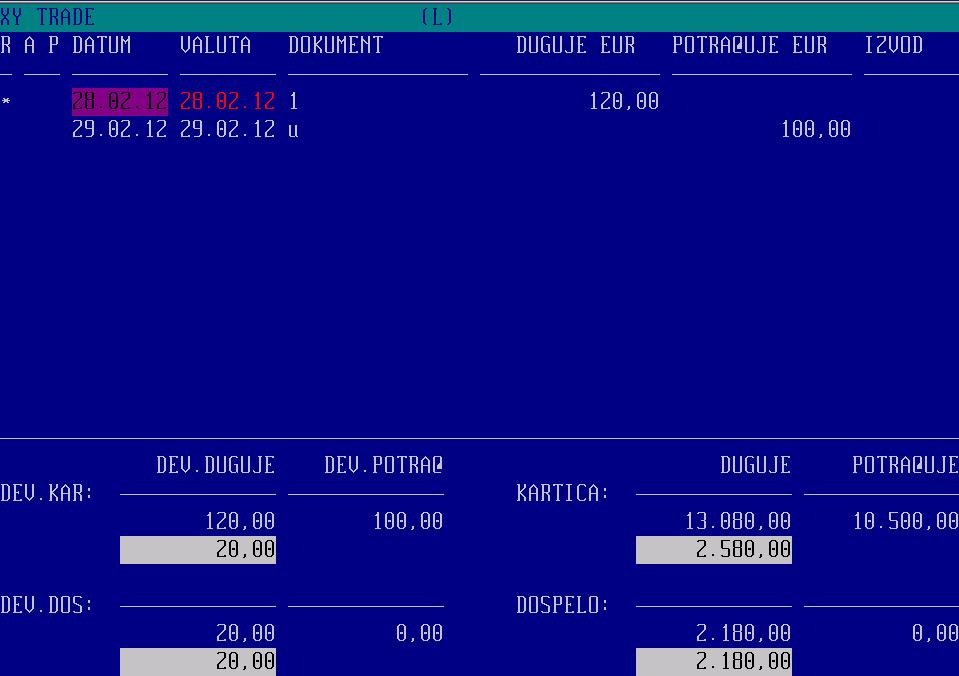Select the highlighted 2.580,00 KARTICA balance
The width and height of the screenshot is (959, 676).
click(x=713, y=550)
